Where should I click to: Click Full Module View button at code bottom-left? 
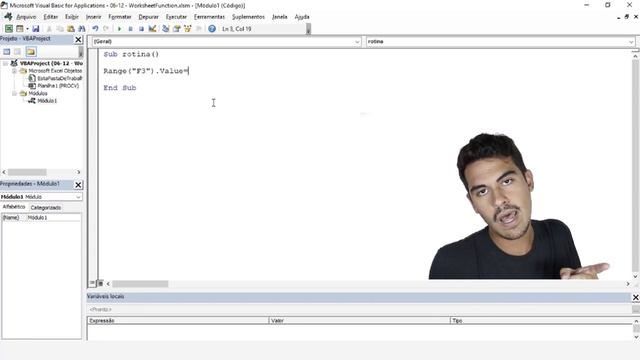click(100, 283)
